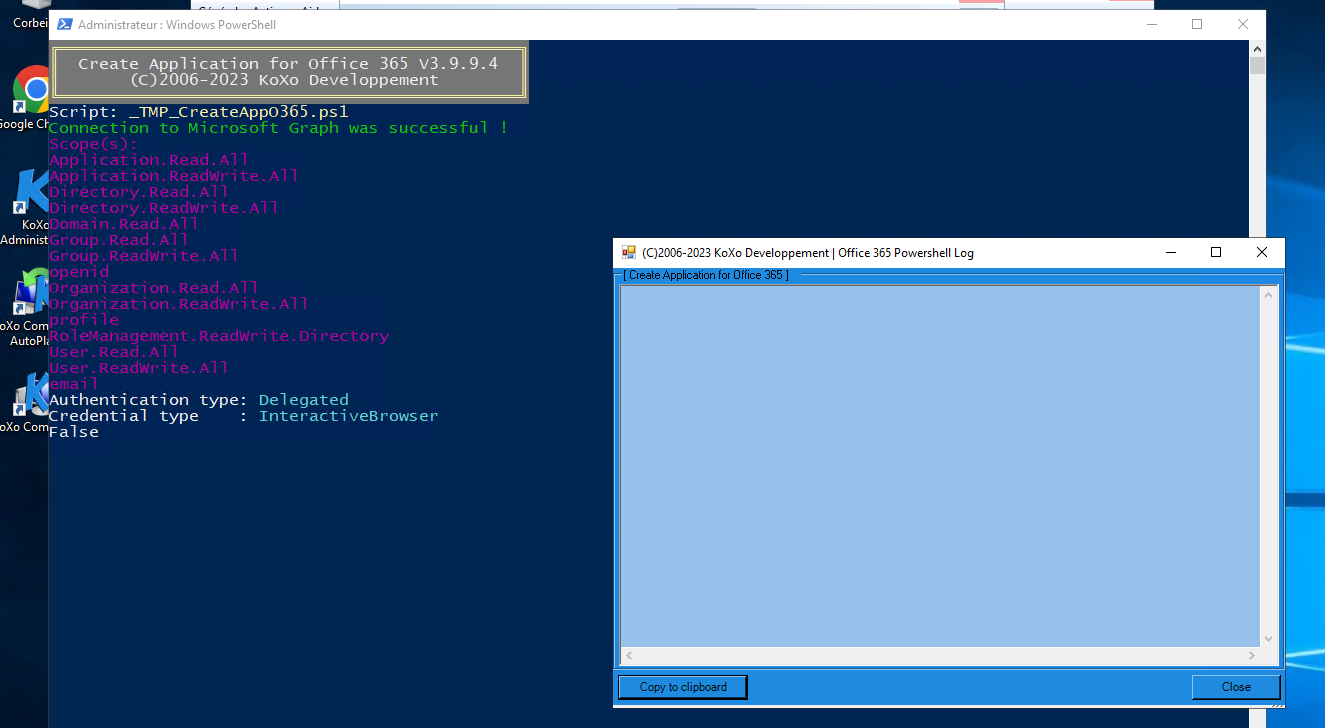The width and height of the screenshot is (1325, 728).
Task: Close the Office 365 Powershell Log window
Action: [x=1262, y=253]
